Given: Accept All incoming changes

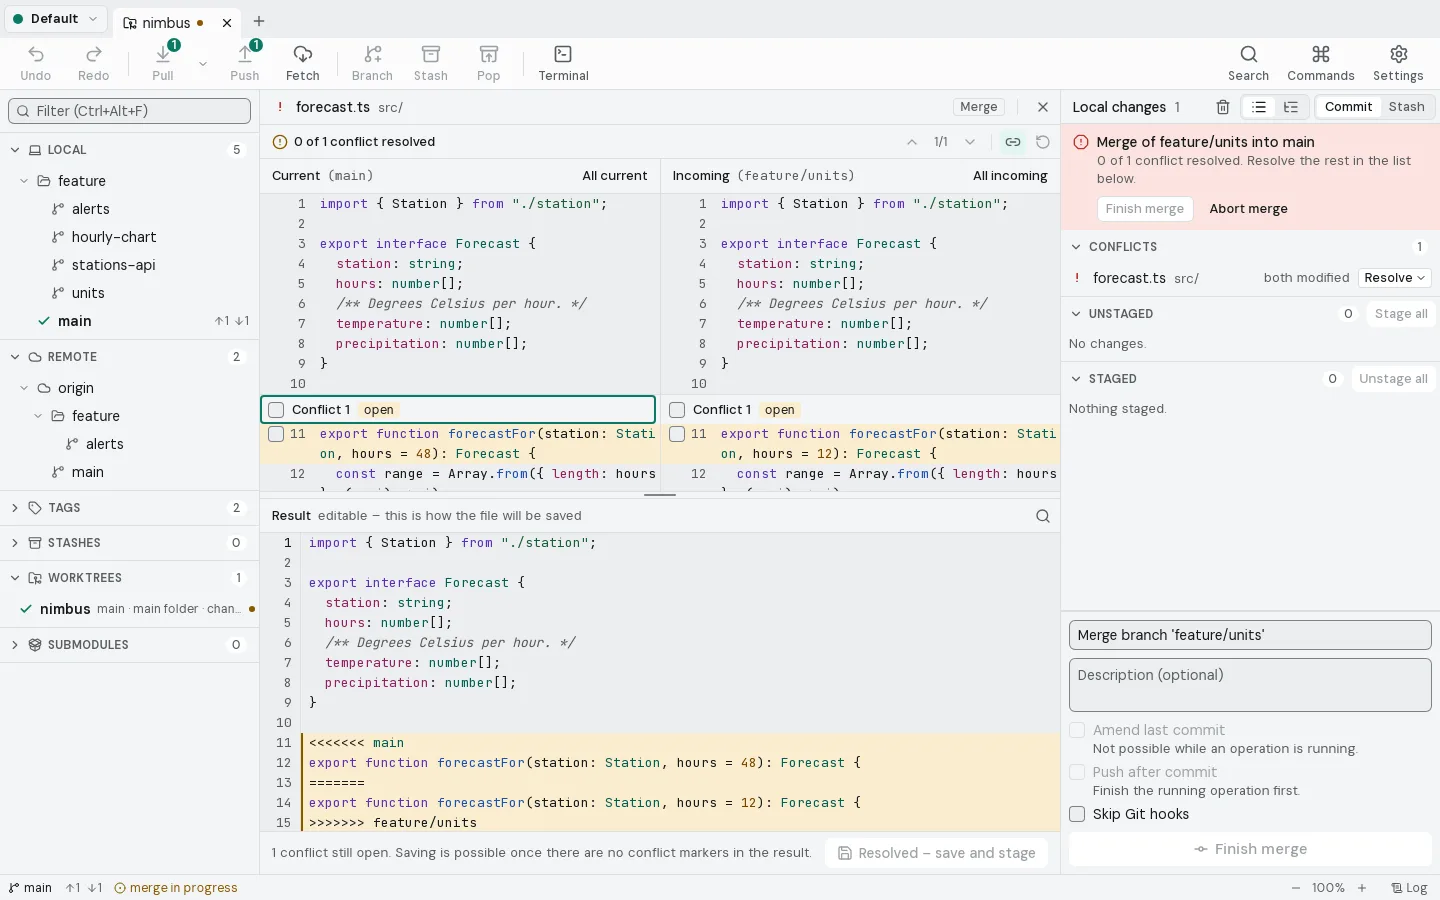Looking at the screenshot, I should click(1010, 176).
